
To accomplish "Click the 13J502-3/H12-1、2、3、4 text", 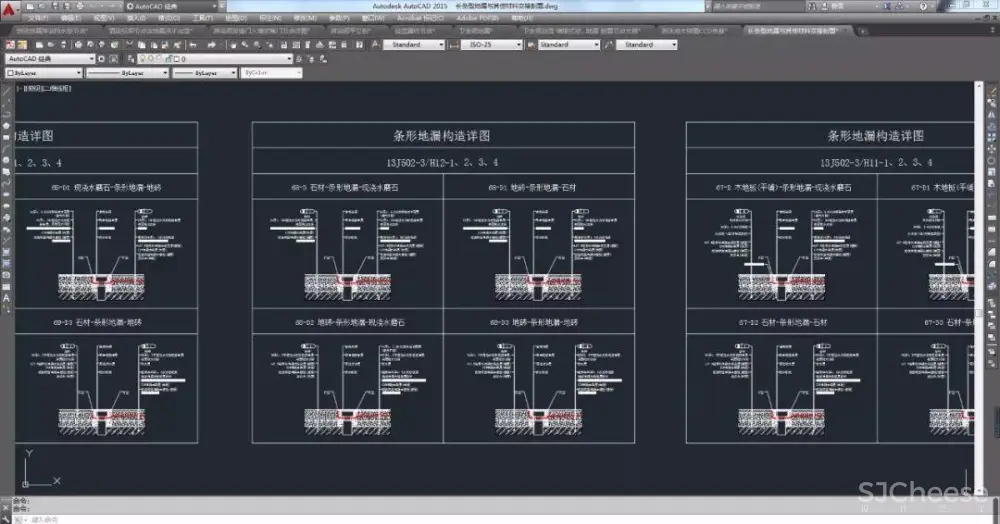I will pos(442,163).
